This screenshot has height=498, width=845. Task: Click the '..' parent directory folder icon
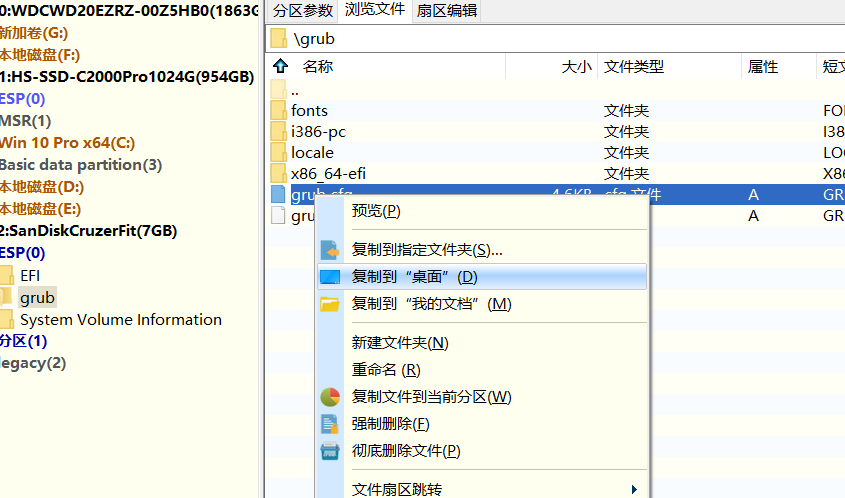(279, 89)
